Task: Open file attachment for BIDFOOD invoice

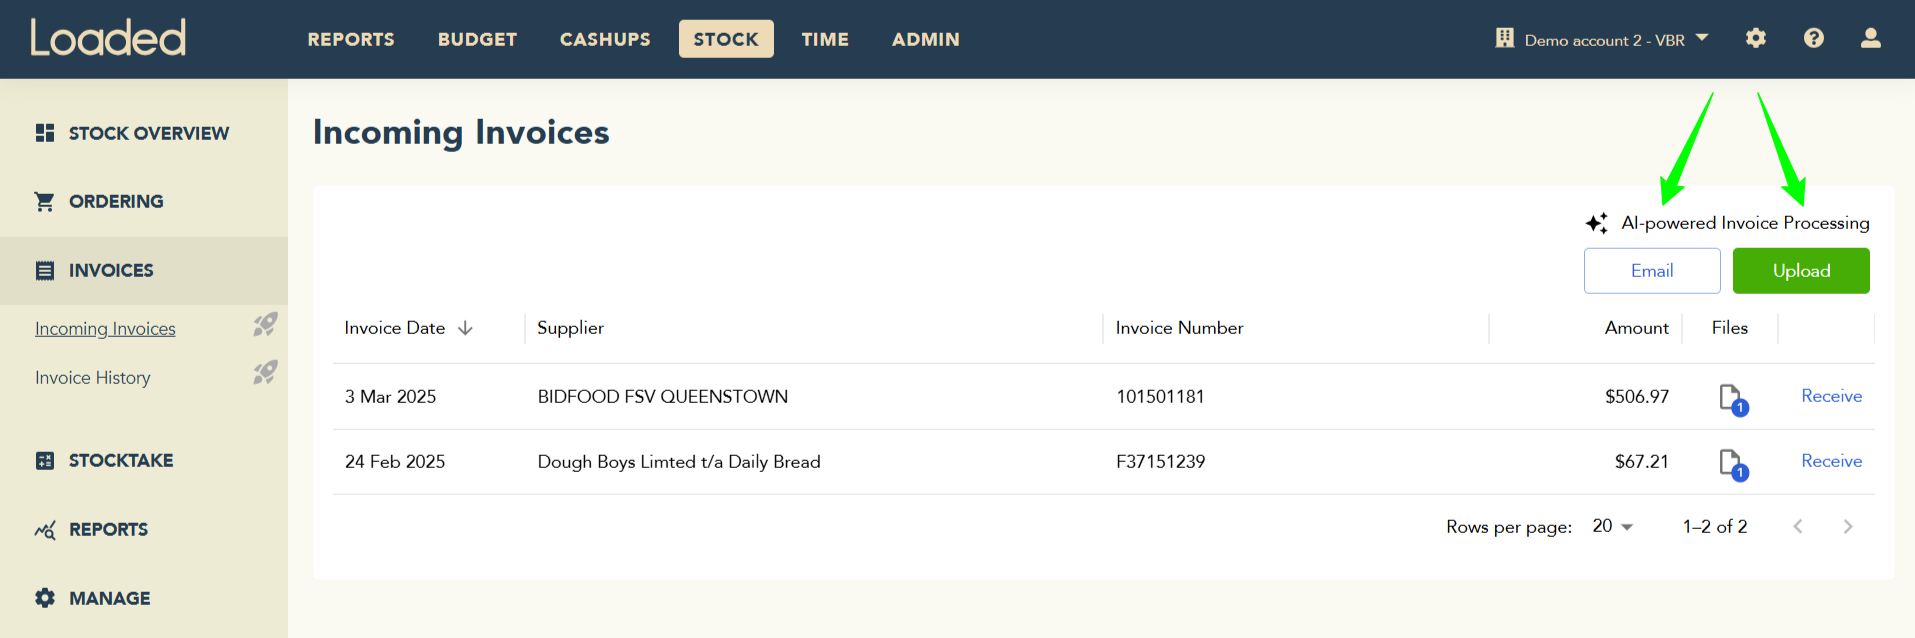Action: (x=1732, y=398)
